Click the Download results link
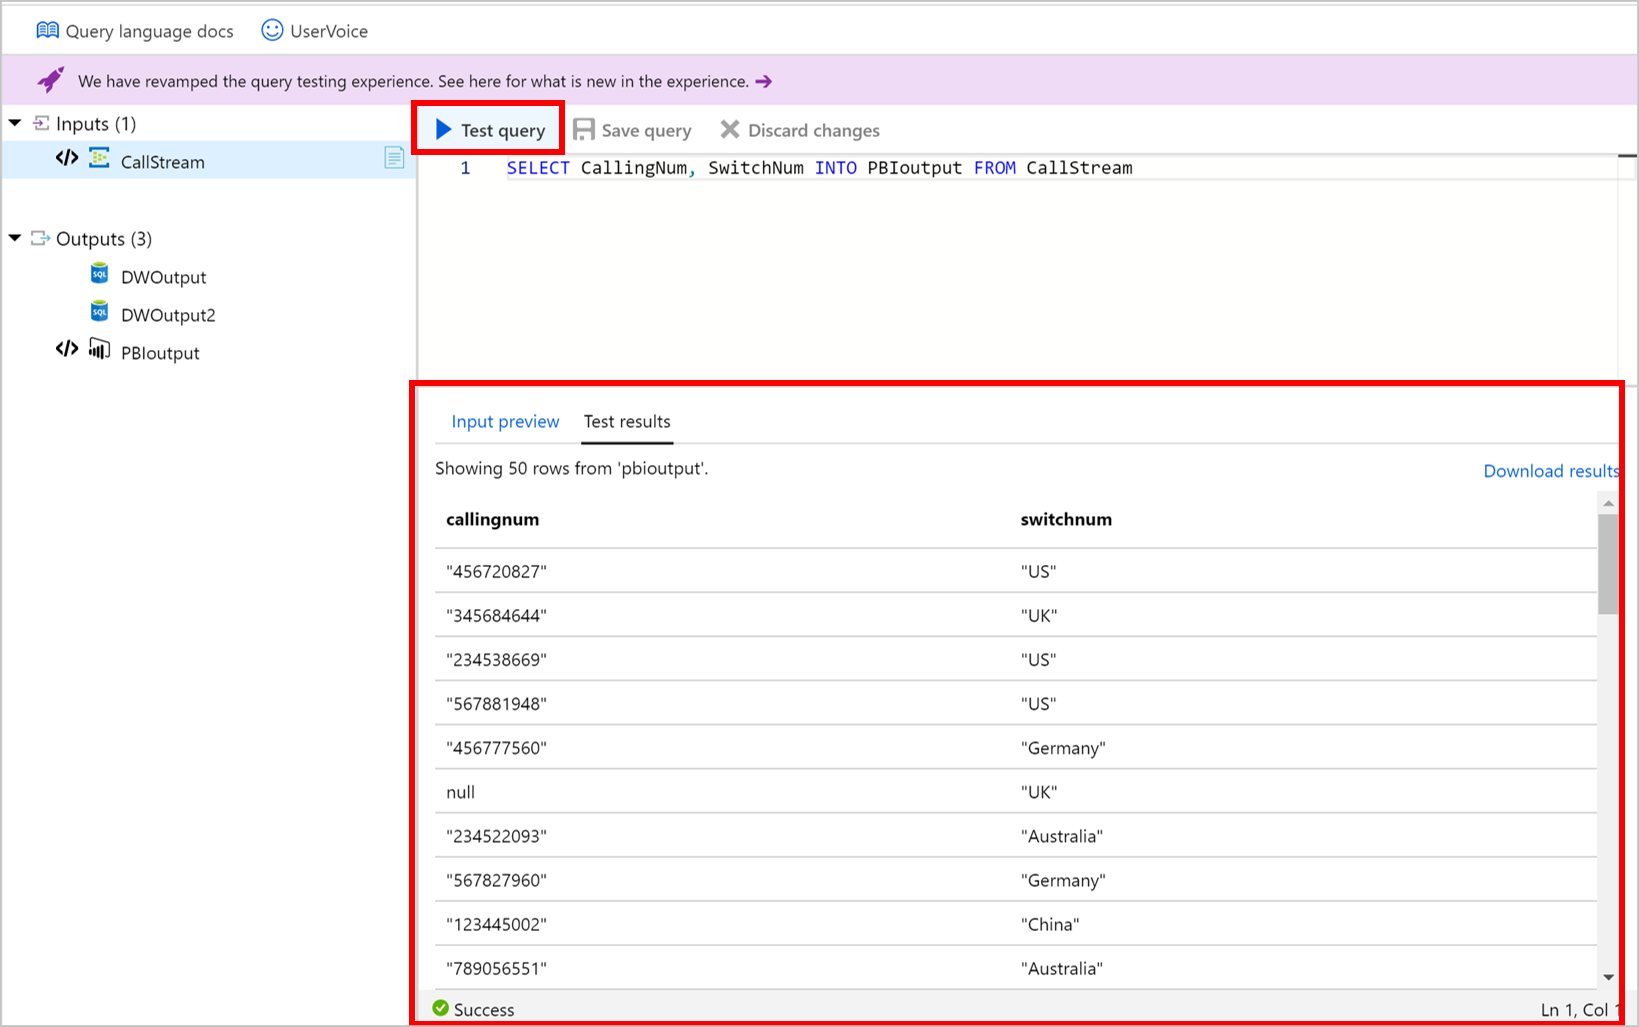This screenshot has width=1639, height=1027. coord(1550,470)
